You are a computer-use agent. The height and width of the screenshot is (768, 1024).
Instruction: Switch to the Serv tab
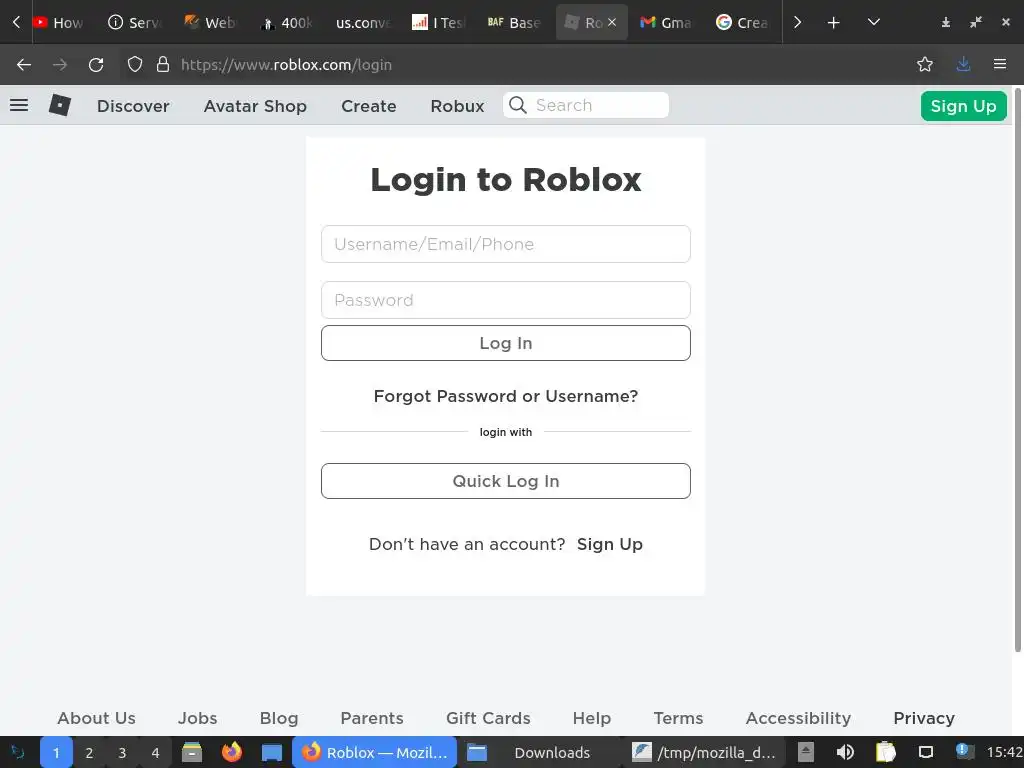point(135,23)
